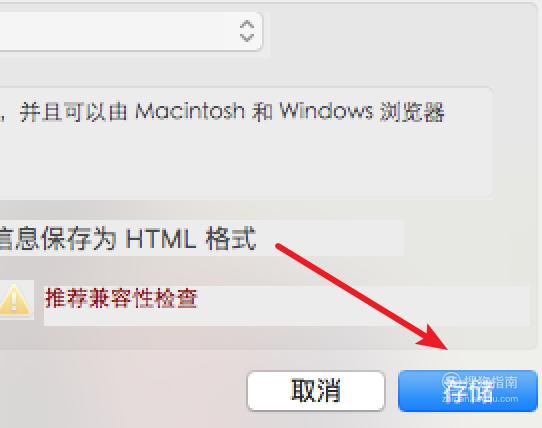Click the word Macintosh in the description
This screenshot has width=542, height=428.
190,111
